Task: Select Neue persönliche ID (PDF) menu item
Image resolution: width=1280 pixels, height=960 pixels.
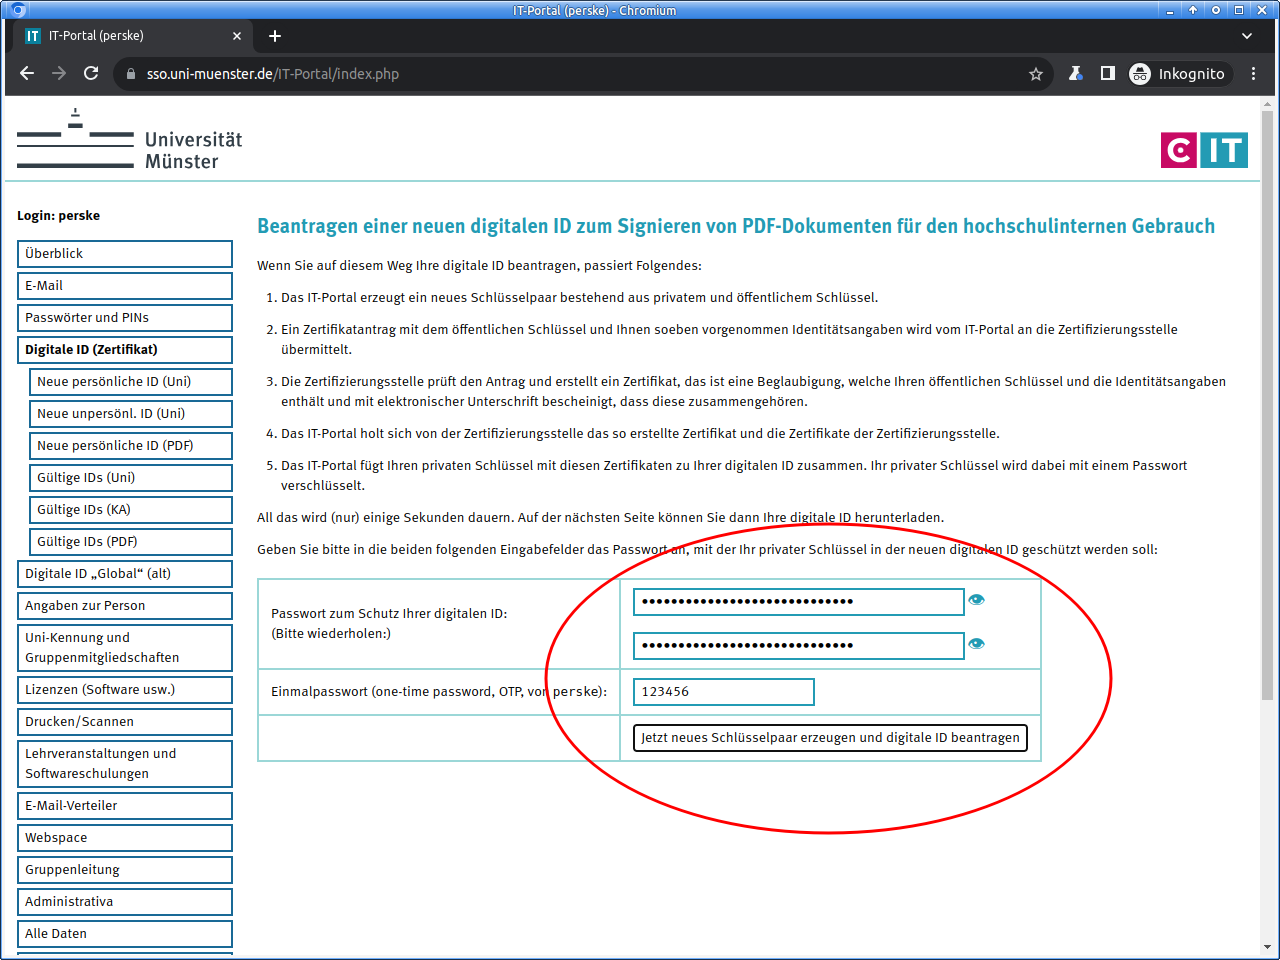Action: pyautogui.click(x=130, y=446)
